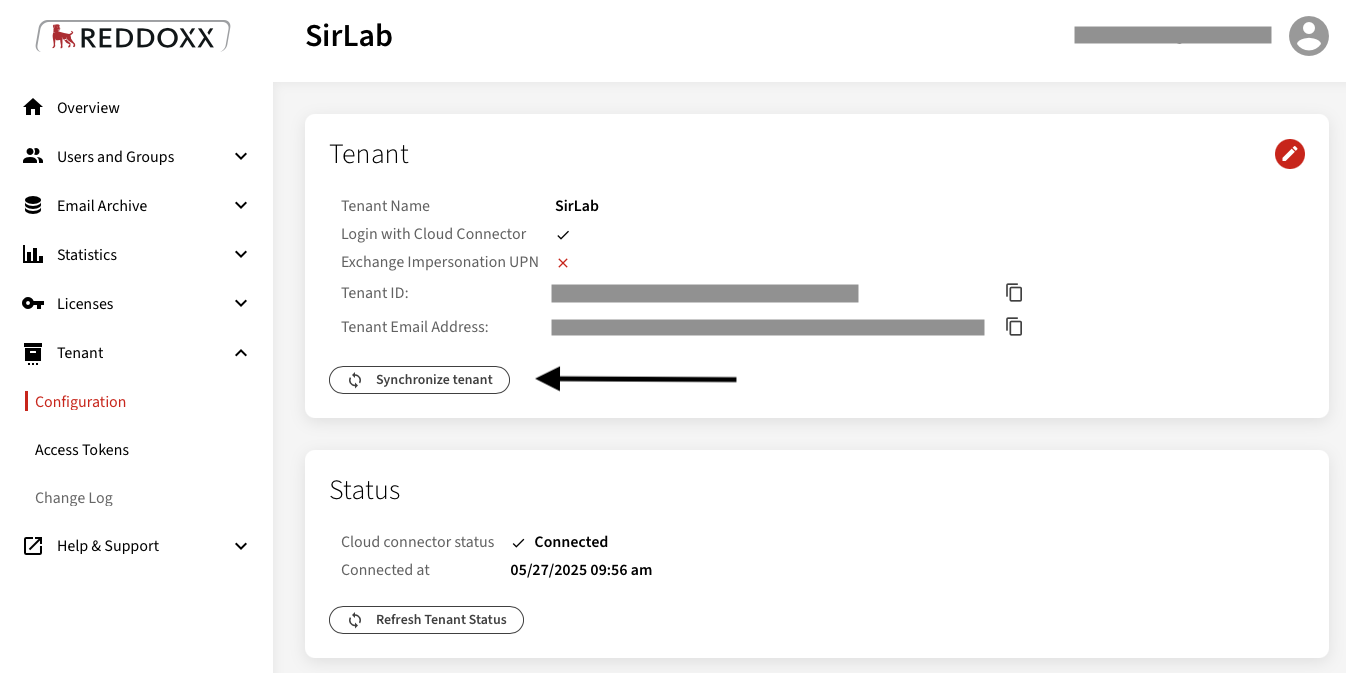Click the Tenant Name label
Viewport: 1346px width, 673px height.
385,206
